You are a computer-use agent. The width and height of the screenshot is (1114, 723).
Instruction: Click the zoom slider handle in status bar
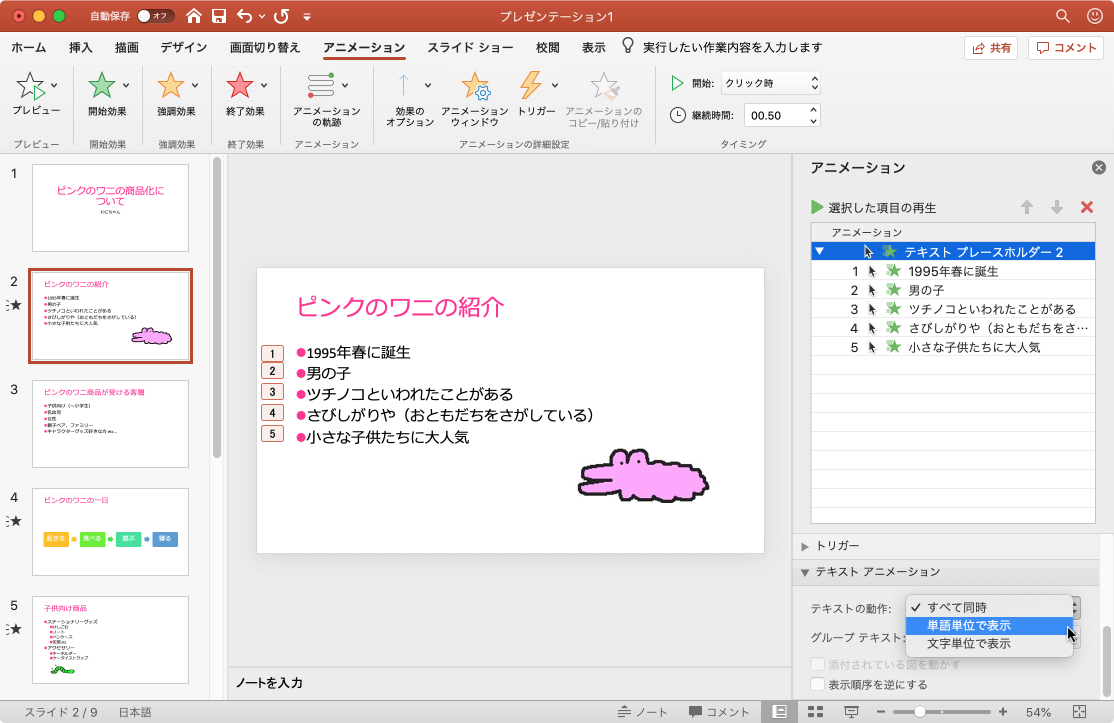919,712
